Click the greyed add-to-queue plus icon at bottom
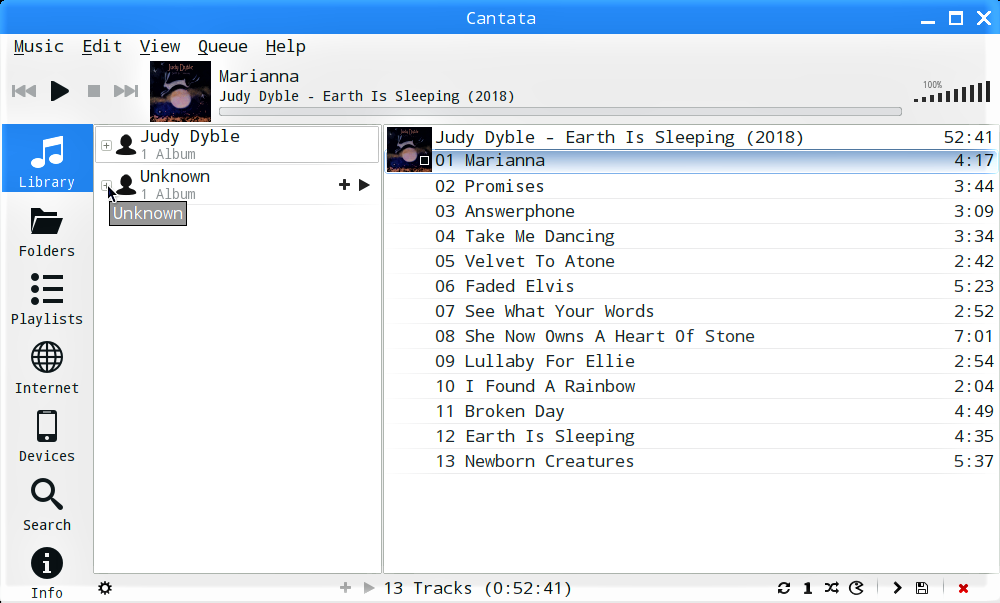 point(345,588)
